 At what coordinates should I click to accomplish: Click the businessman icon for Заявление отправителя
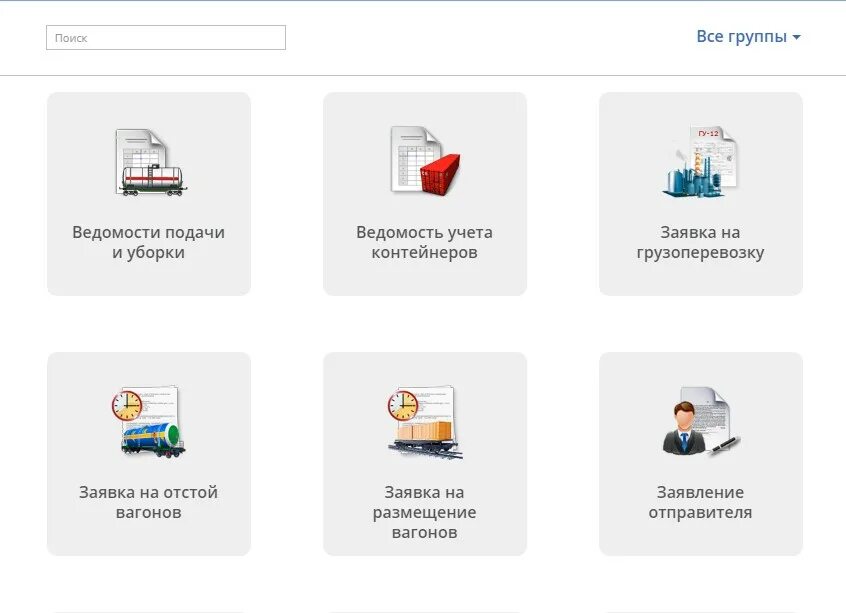[x=701, y=421]
